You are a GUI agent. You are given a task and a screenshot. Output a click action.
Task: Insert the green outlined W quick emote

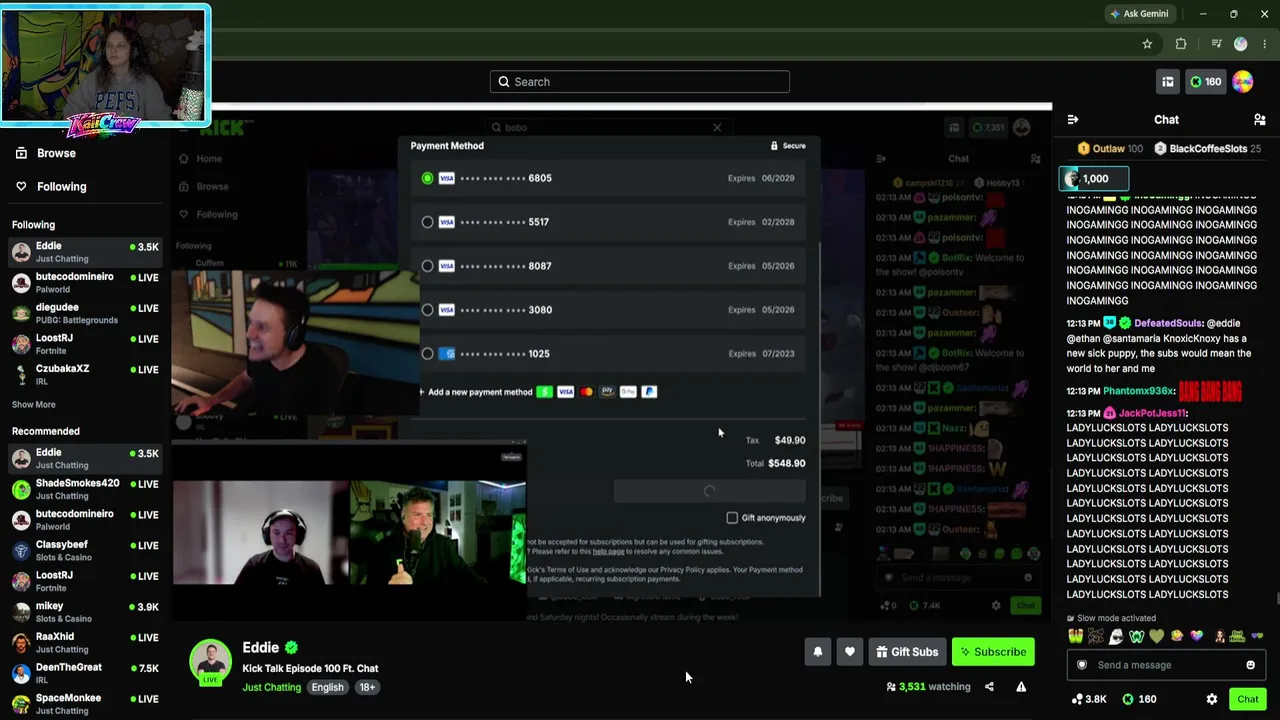click(1136, 636)
